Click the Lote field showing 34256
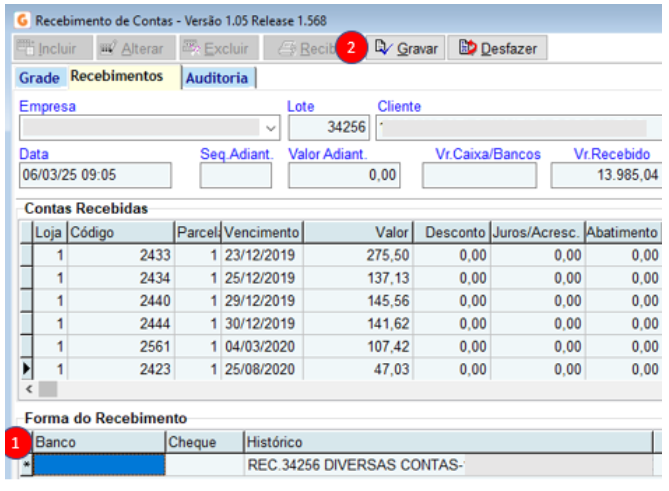The height and width of the screenshot is (491, 669). pos(329,127)
